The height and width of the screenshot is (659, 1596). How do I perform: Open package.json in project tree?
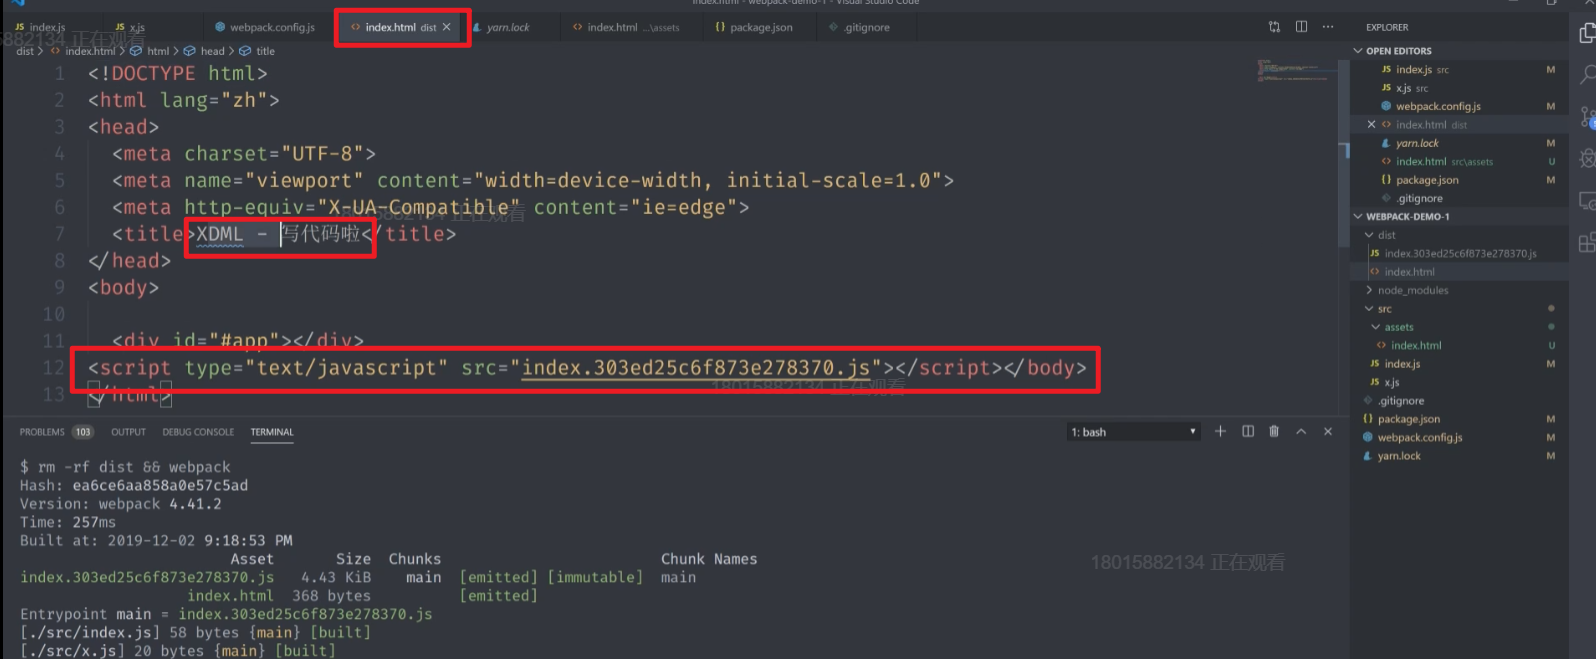pos(1458,419)
